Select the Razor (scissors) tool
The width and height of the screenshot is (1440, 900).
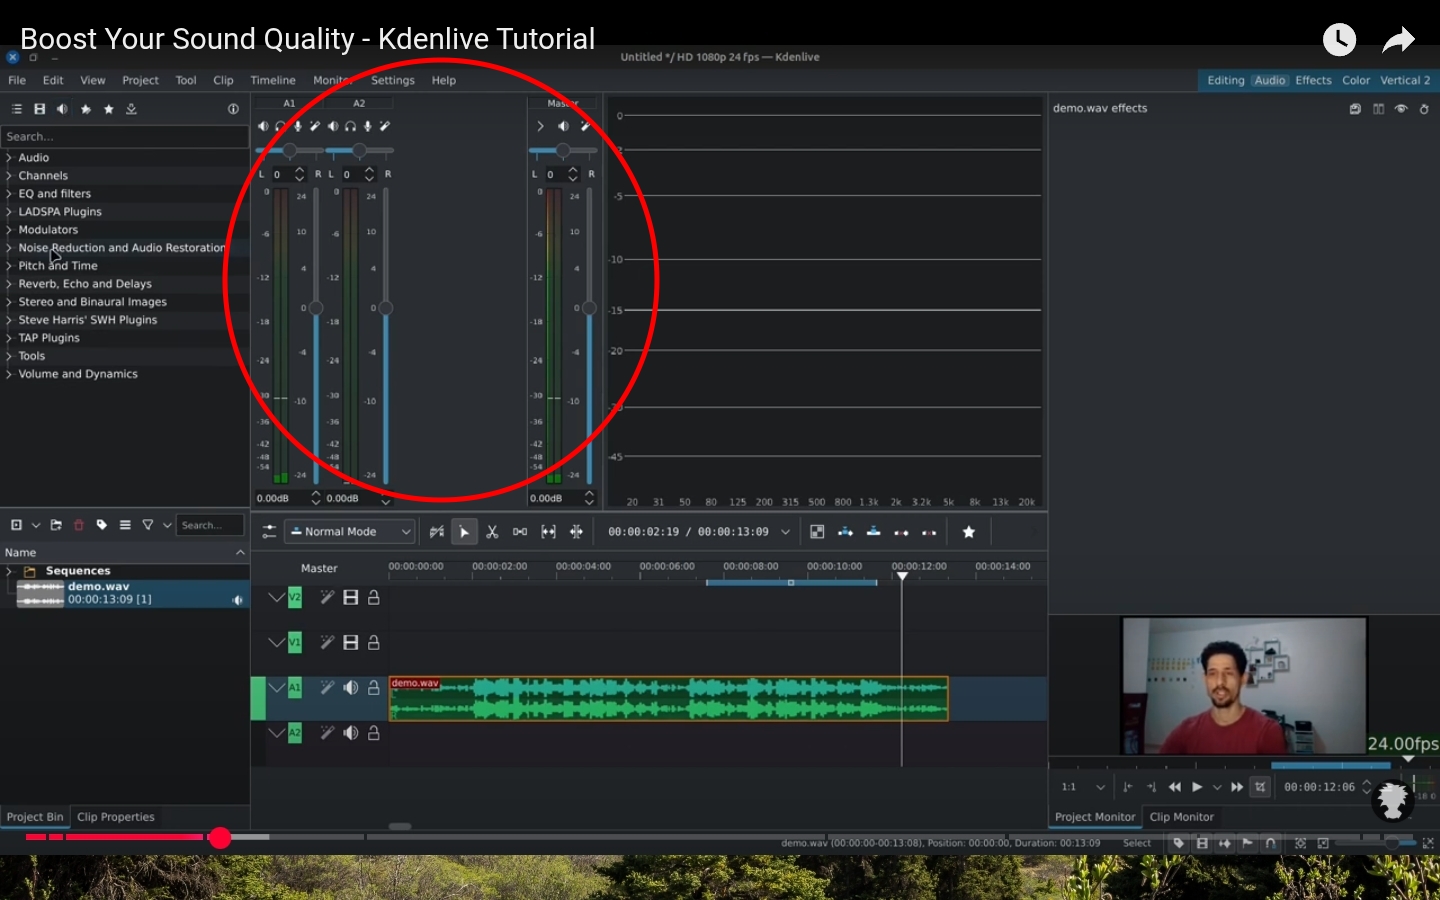(x=492, y=532)
